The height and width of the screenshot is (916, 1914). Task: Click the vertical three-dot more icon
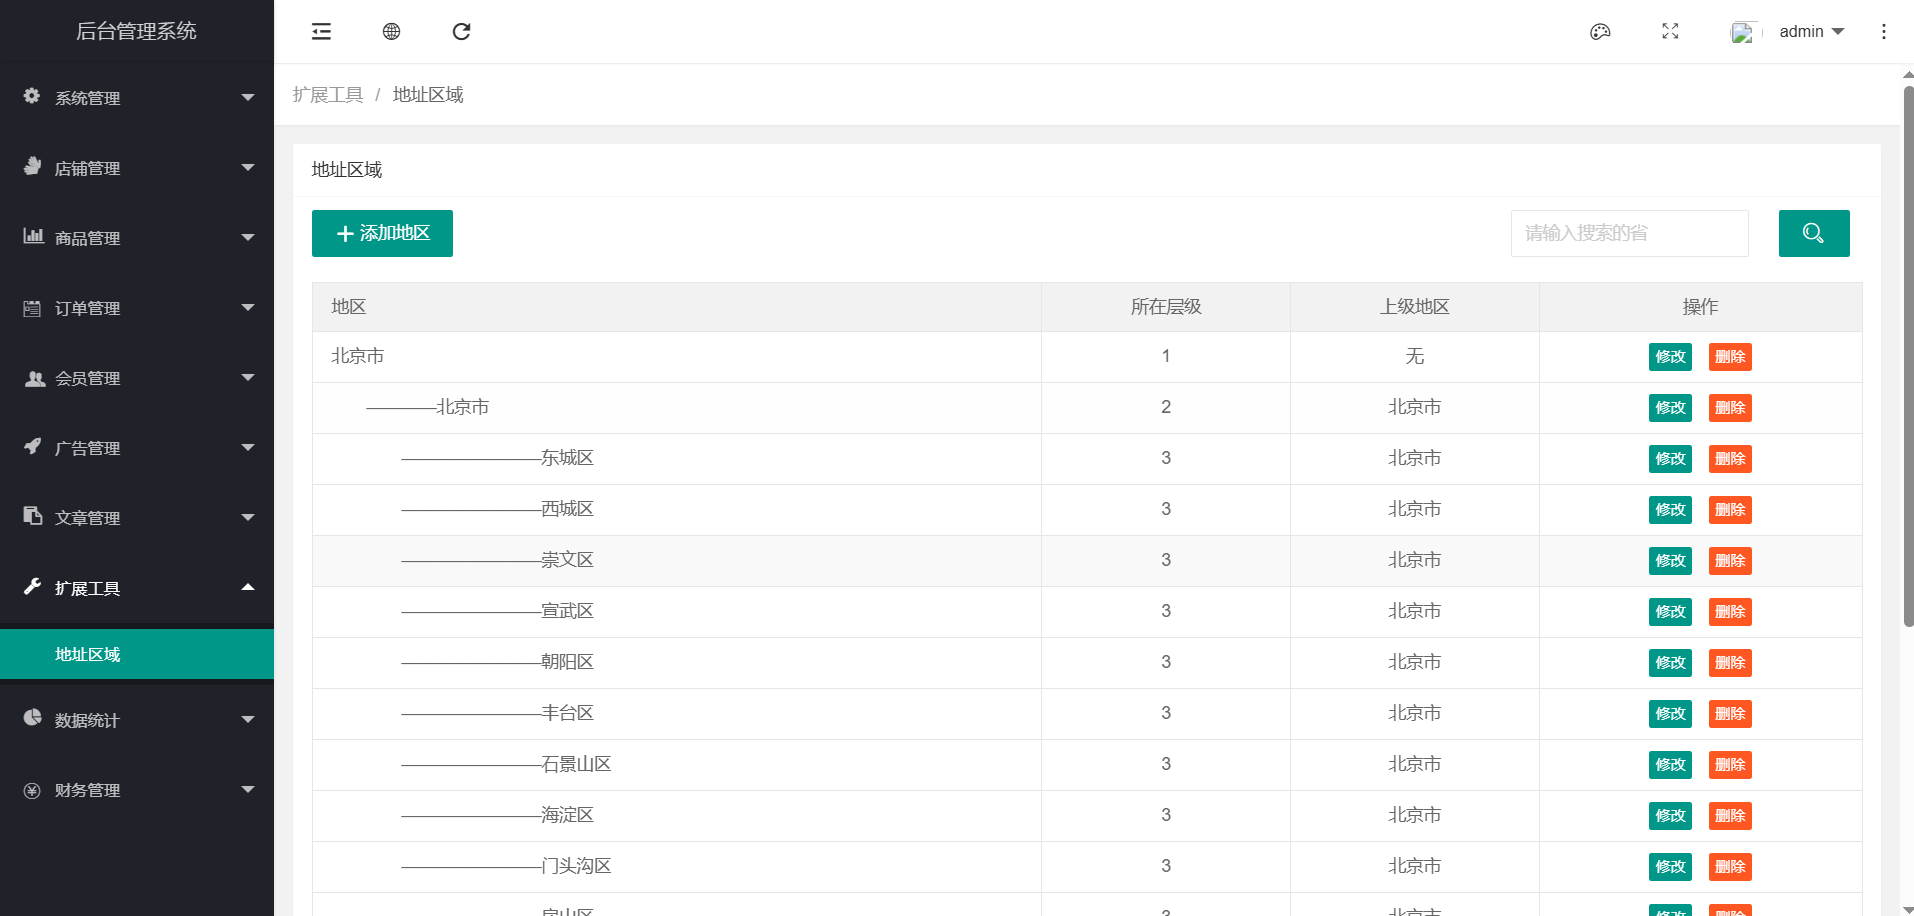[1883, 32]
